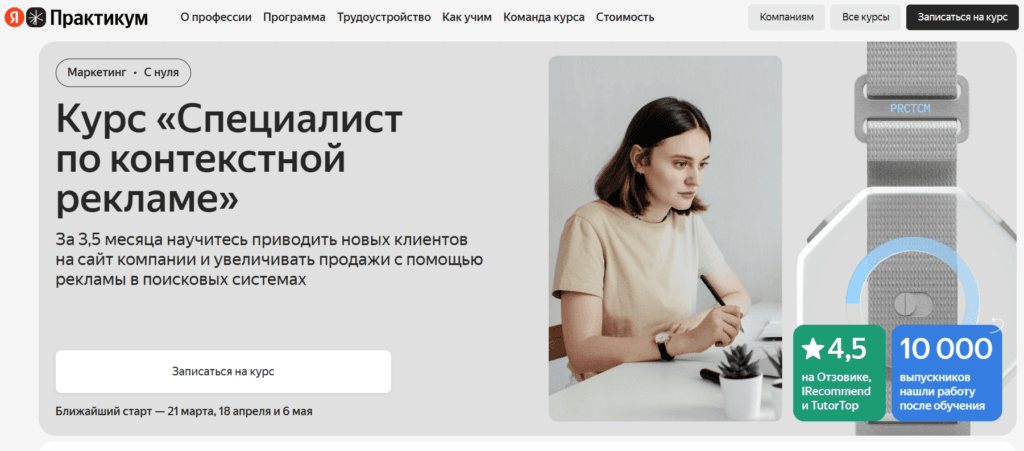
Task: Open the «Команда курса» section
Action: coord(544,18)
